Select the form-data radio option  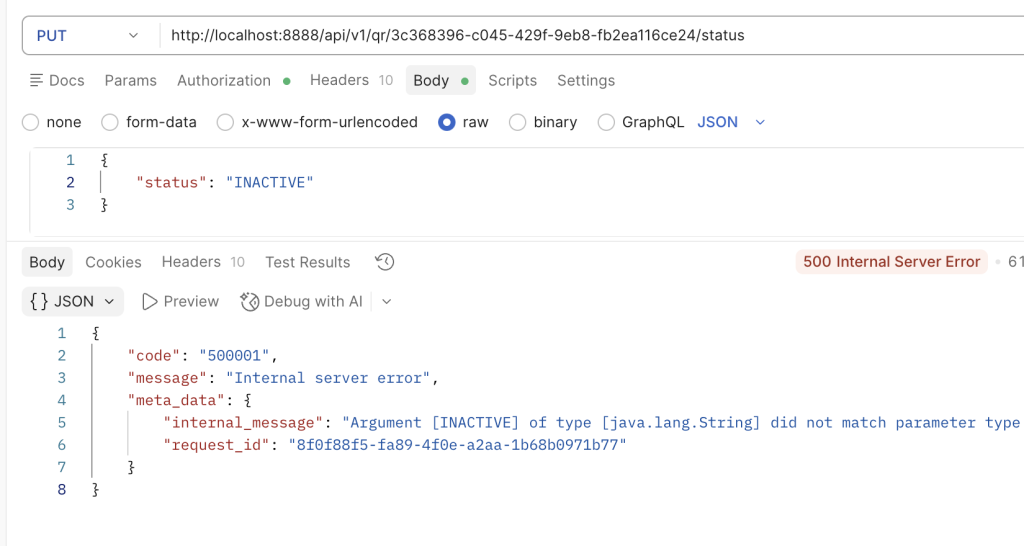(x=111, y=122)
